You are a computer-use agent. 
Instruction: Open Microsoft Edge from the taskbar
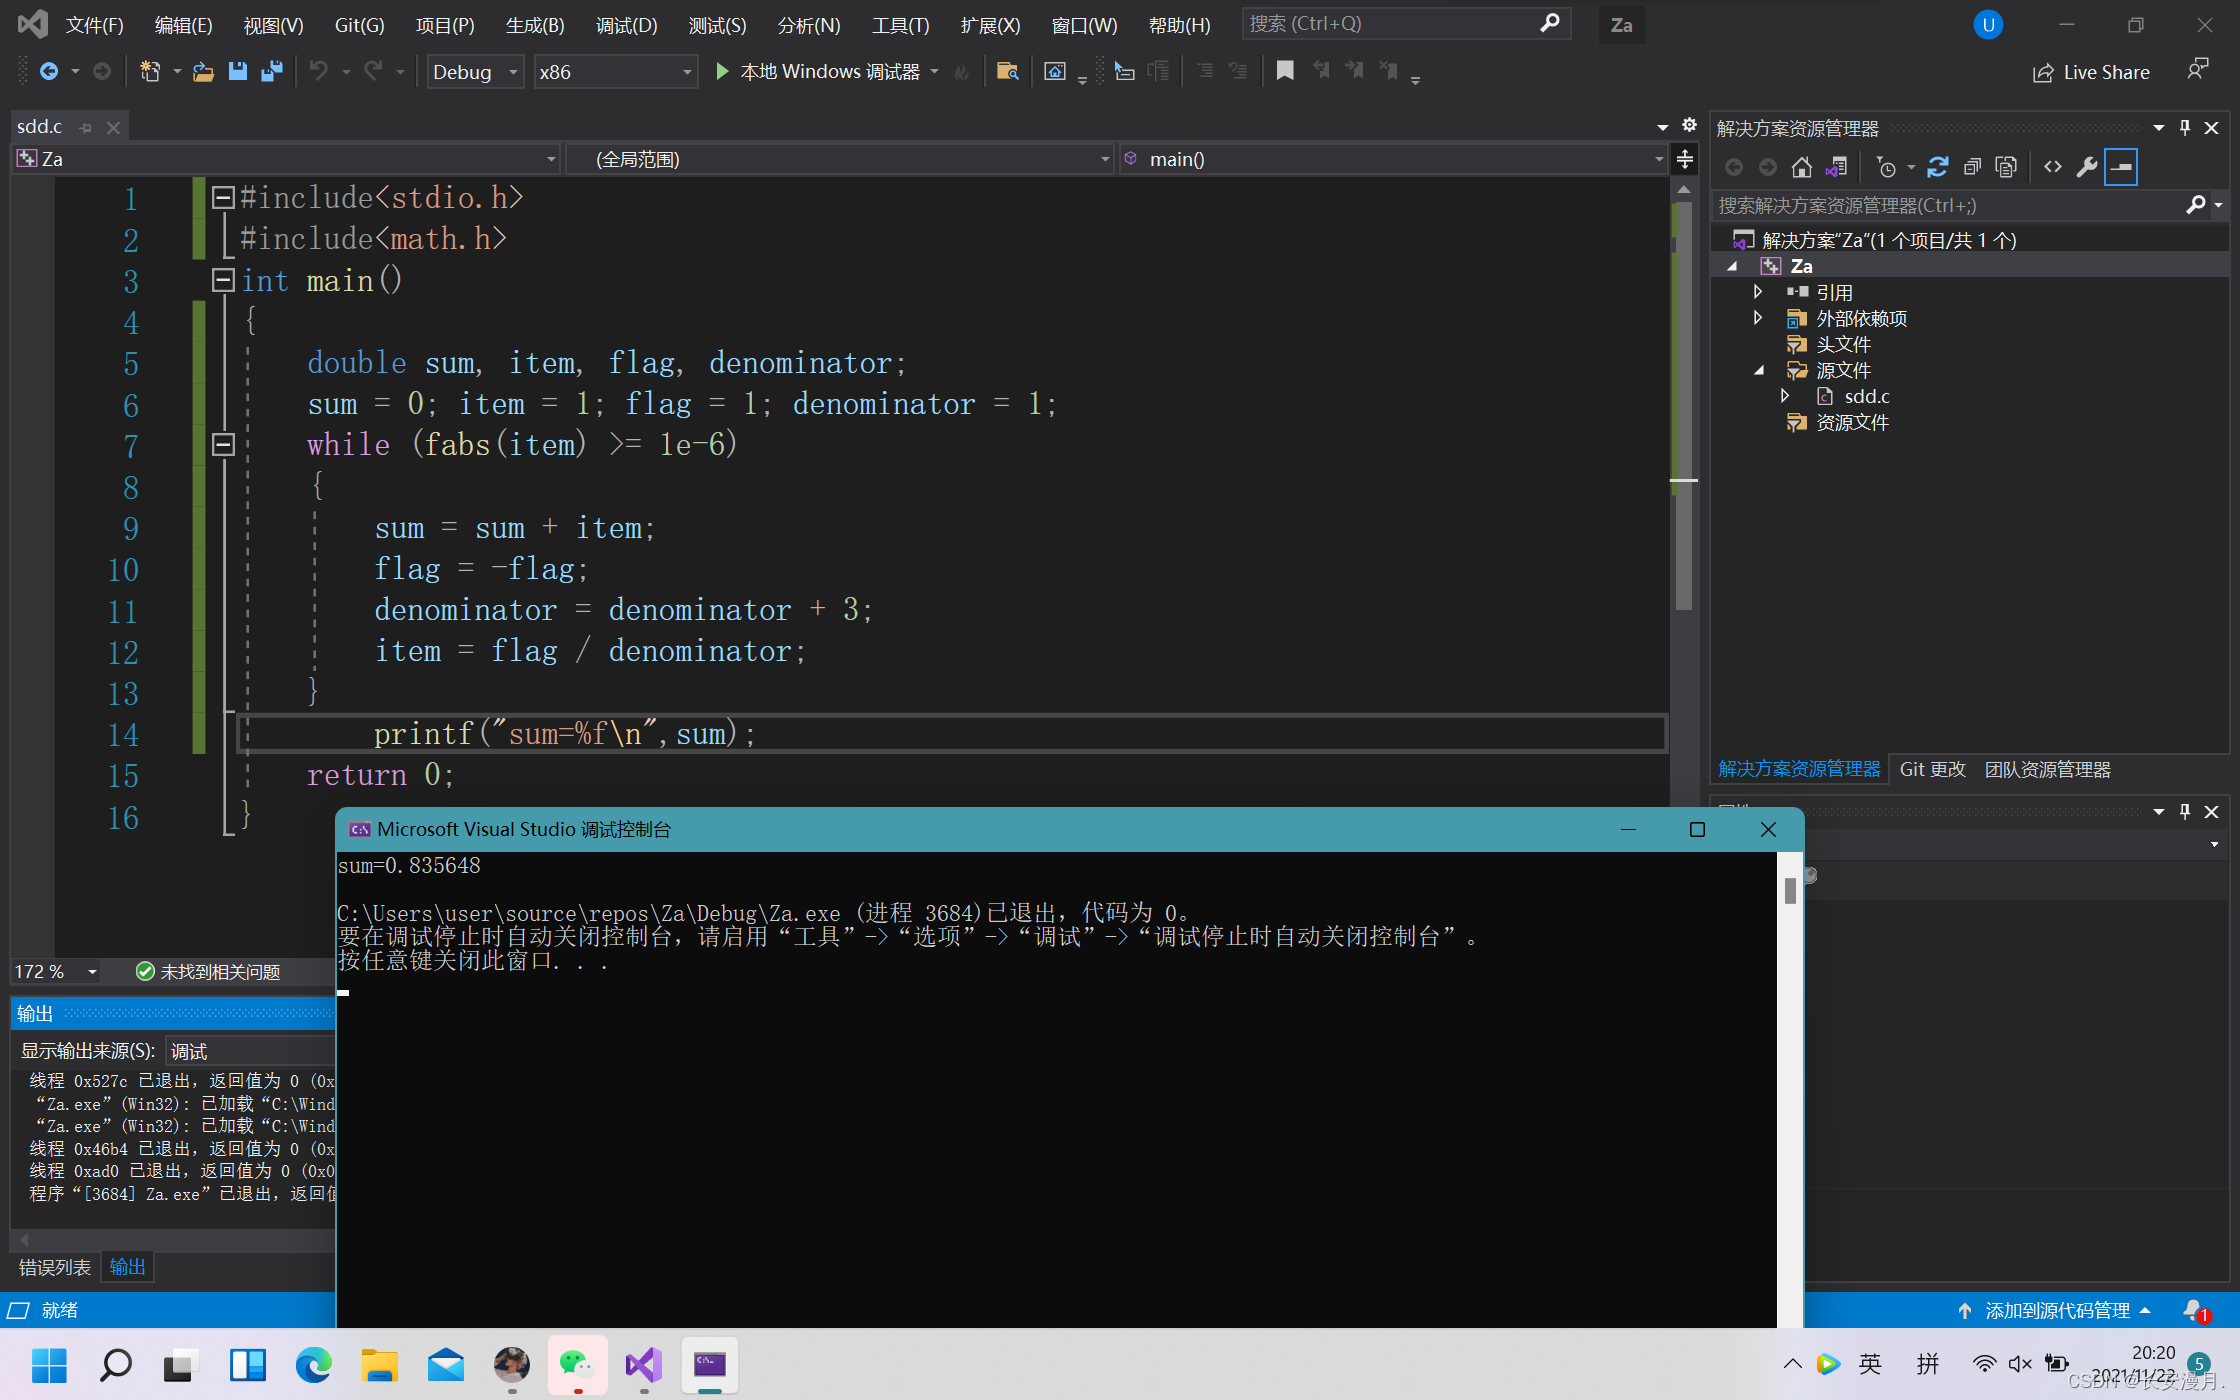[313, 1364]
